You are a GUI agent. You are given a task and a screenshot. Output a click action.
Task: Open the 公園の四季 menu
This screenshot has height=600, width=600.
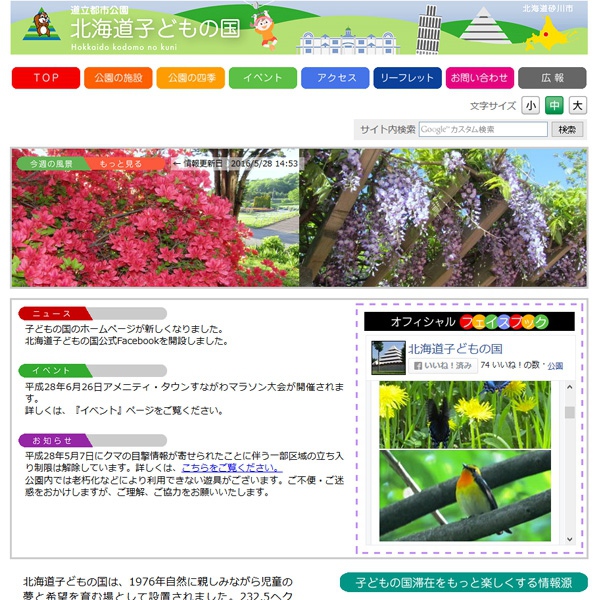(x=191, y=78)
